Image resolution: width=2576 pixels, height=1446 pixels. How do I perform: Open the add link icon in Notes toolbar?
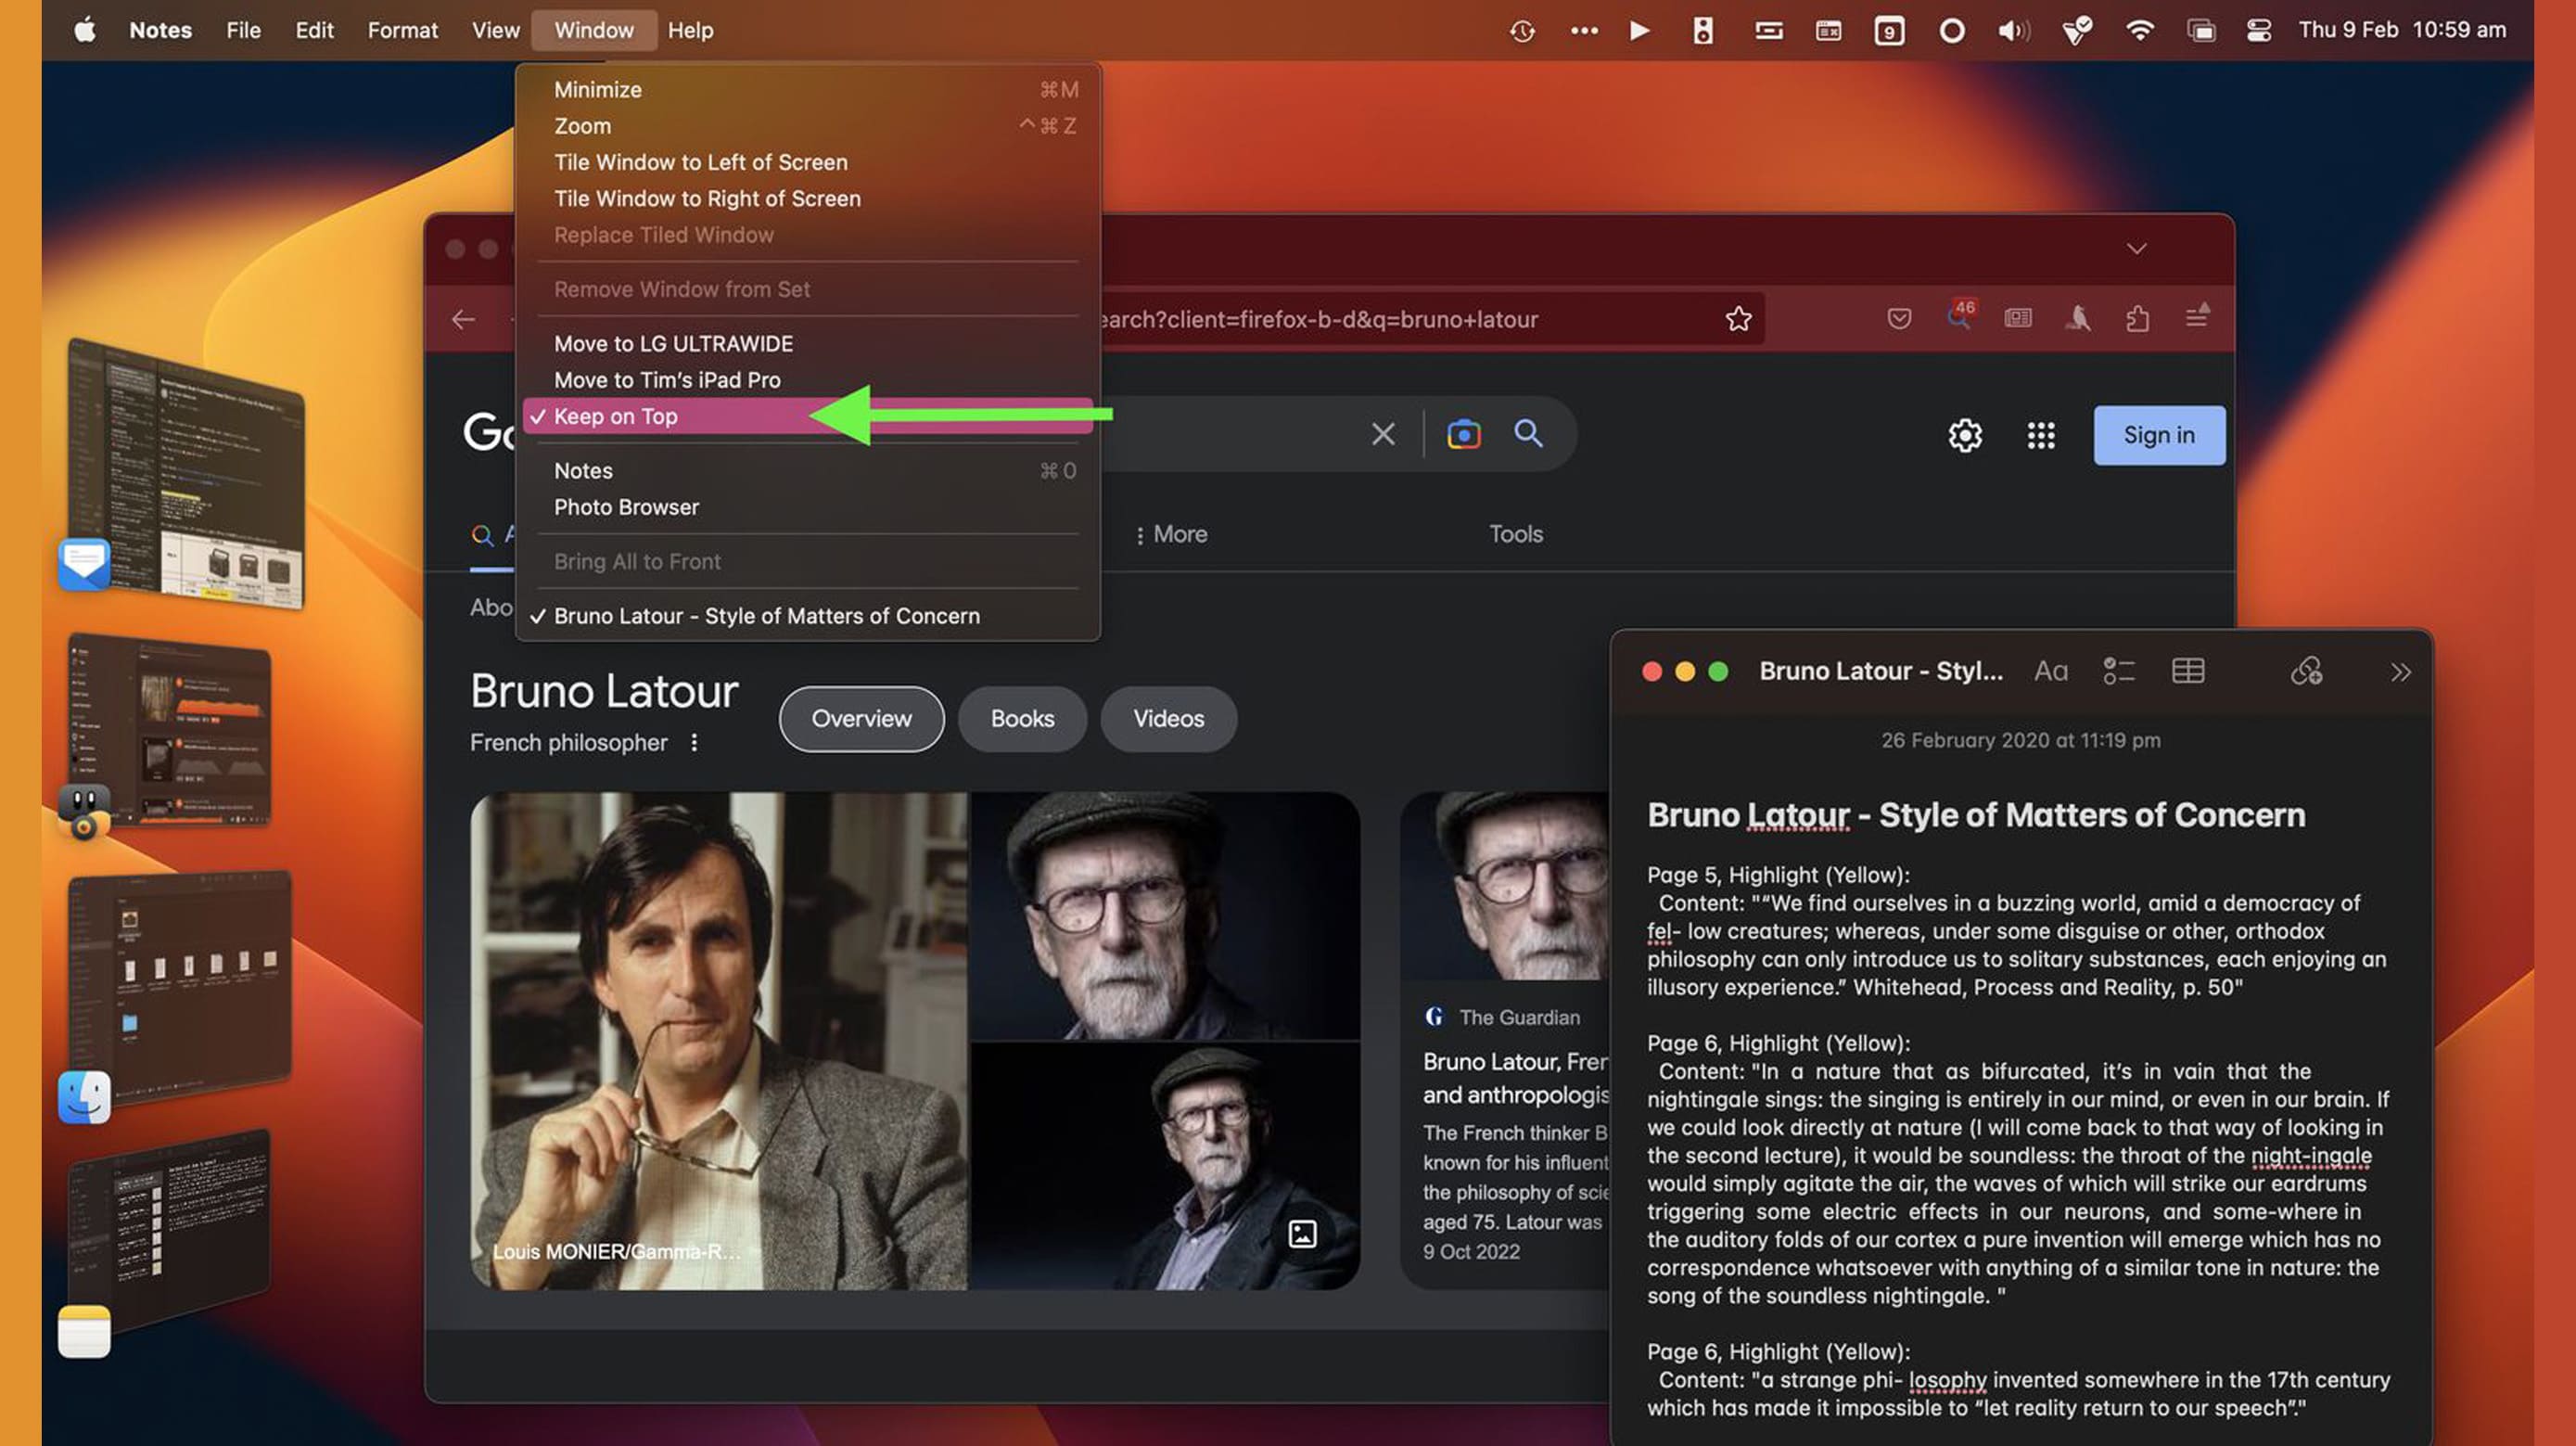(2306, 671)
